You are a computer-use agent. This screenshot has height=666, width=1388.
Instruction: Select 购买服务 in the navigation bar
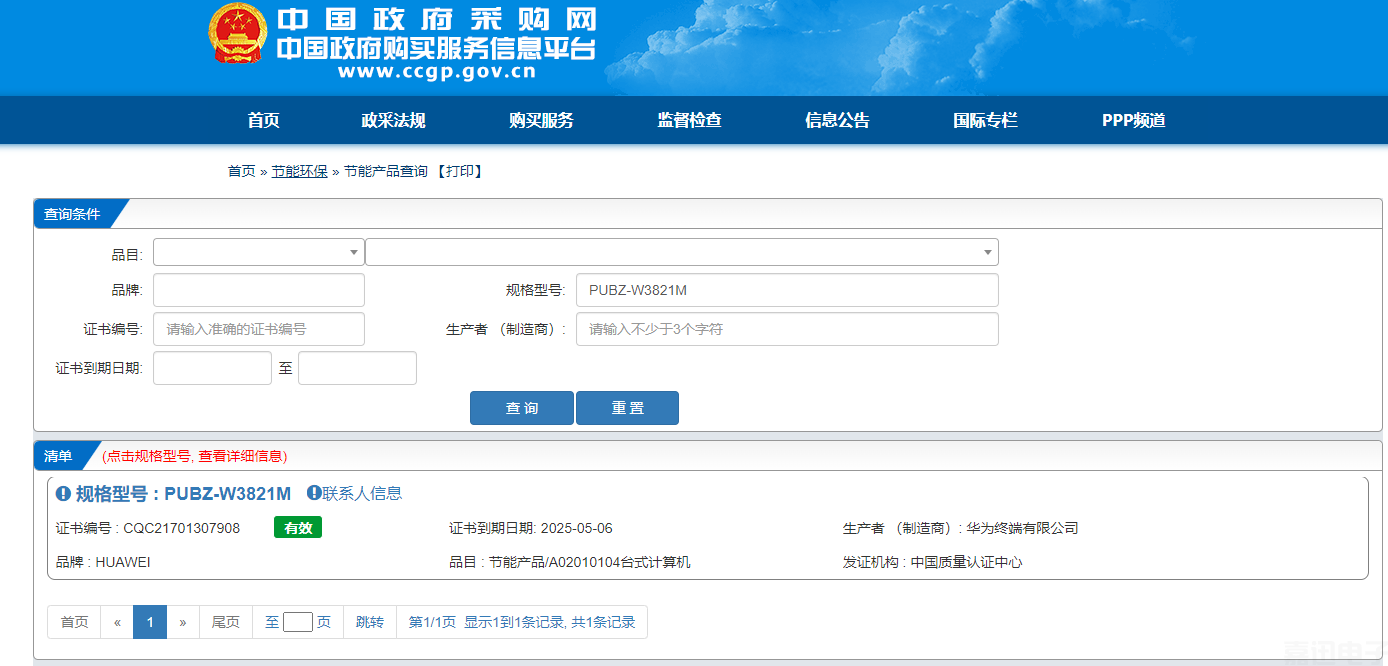coord(541,120)
